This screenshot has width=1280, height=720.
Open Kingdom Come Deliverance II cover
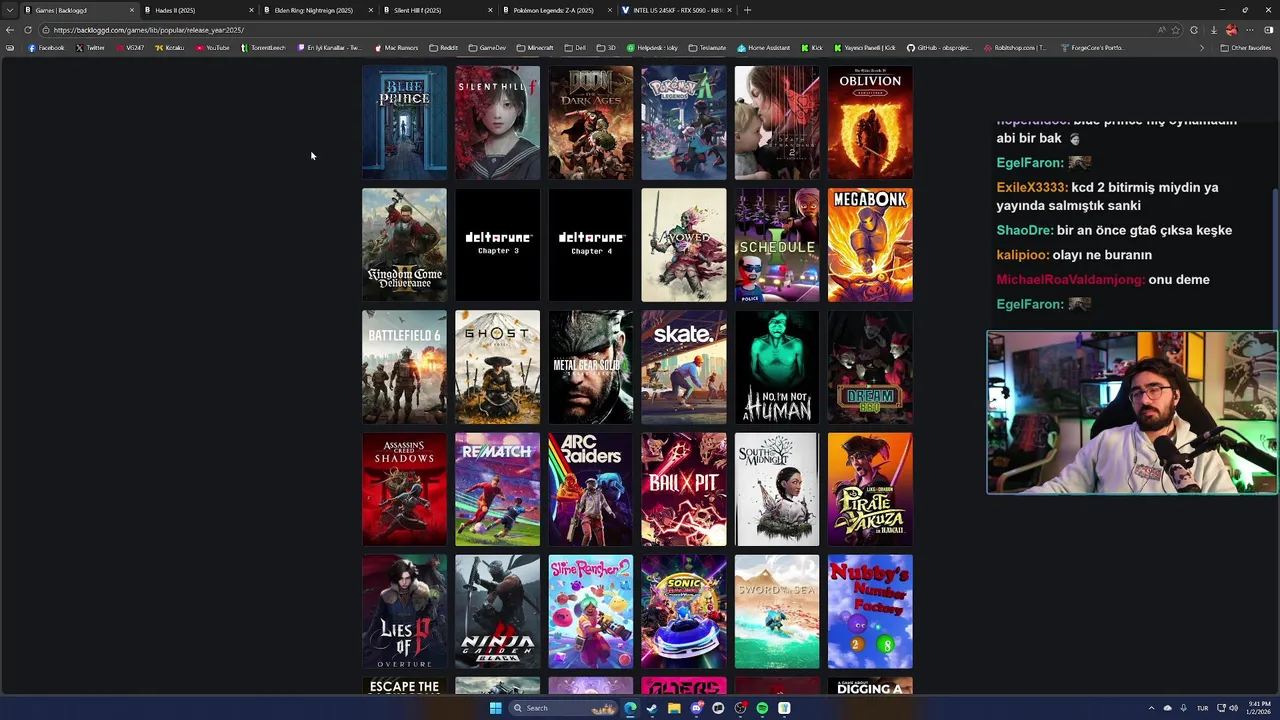tap(404, 245)
